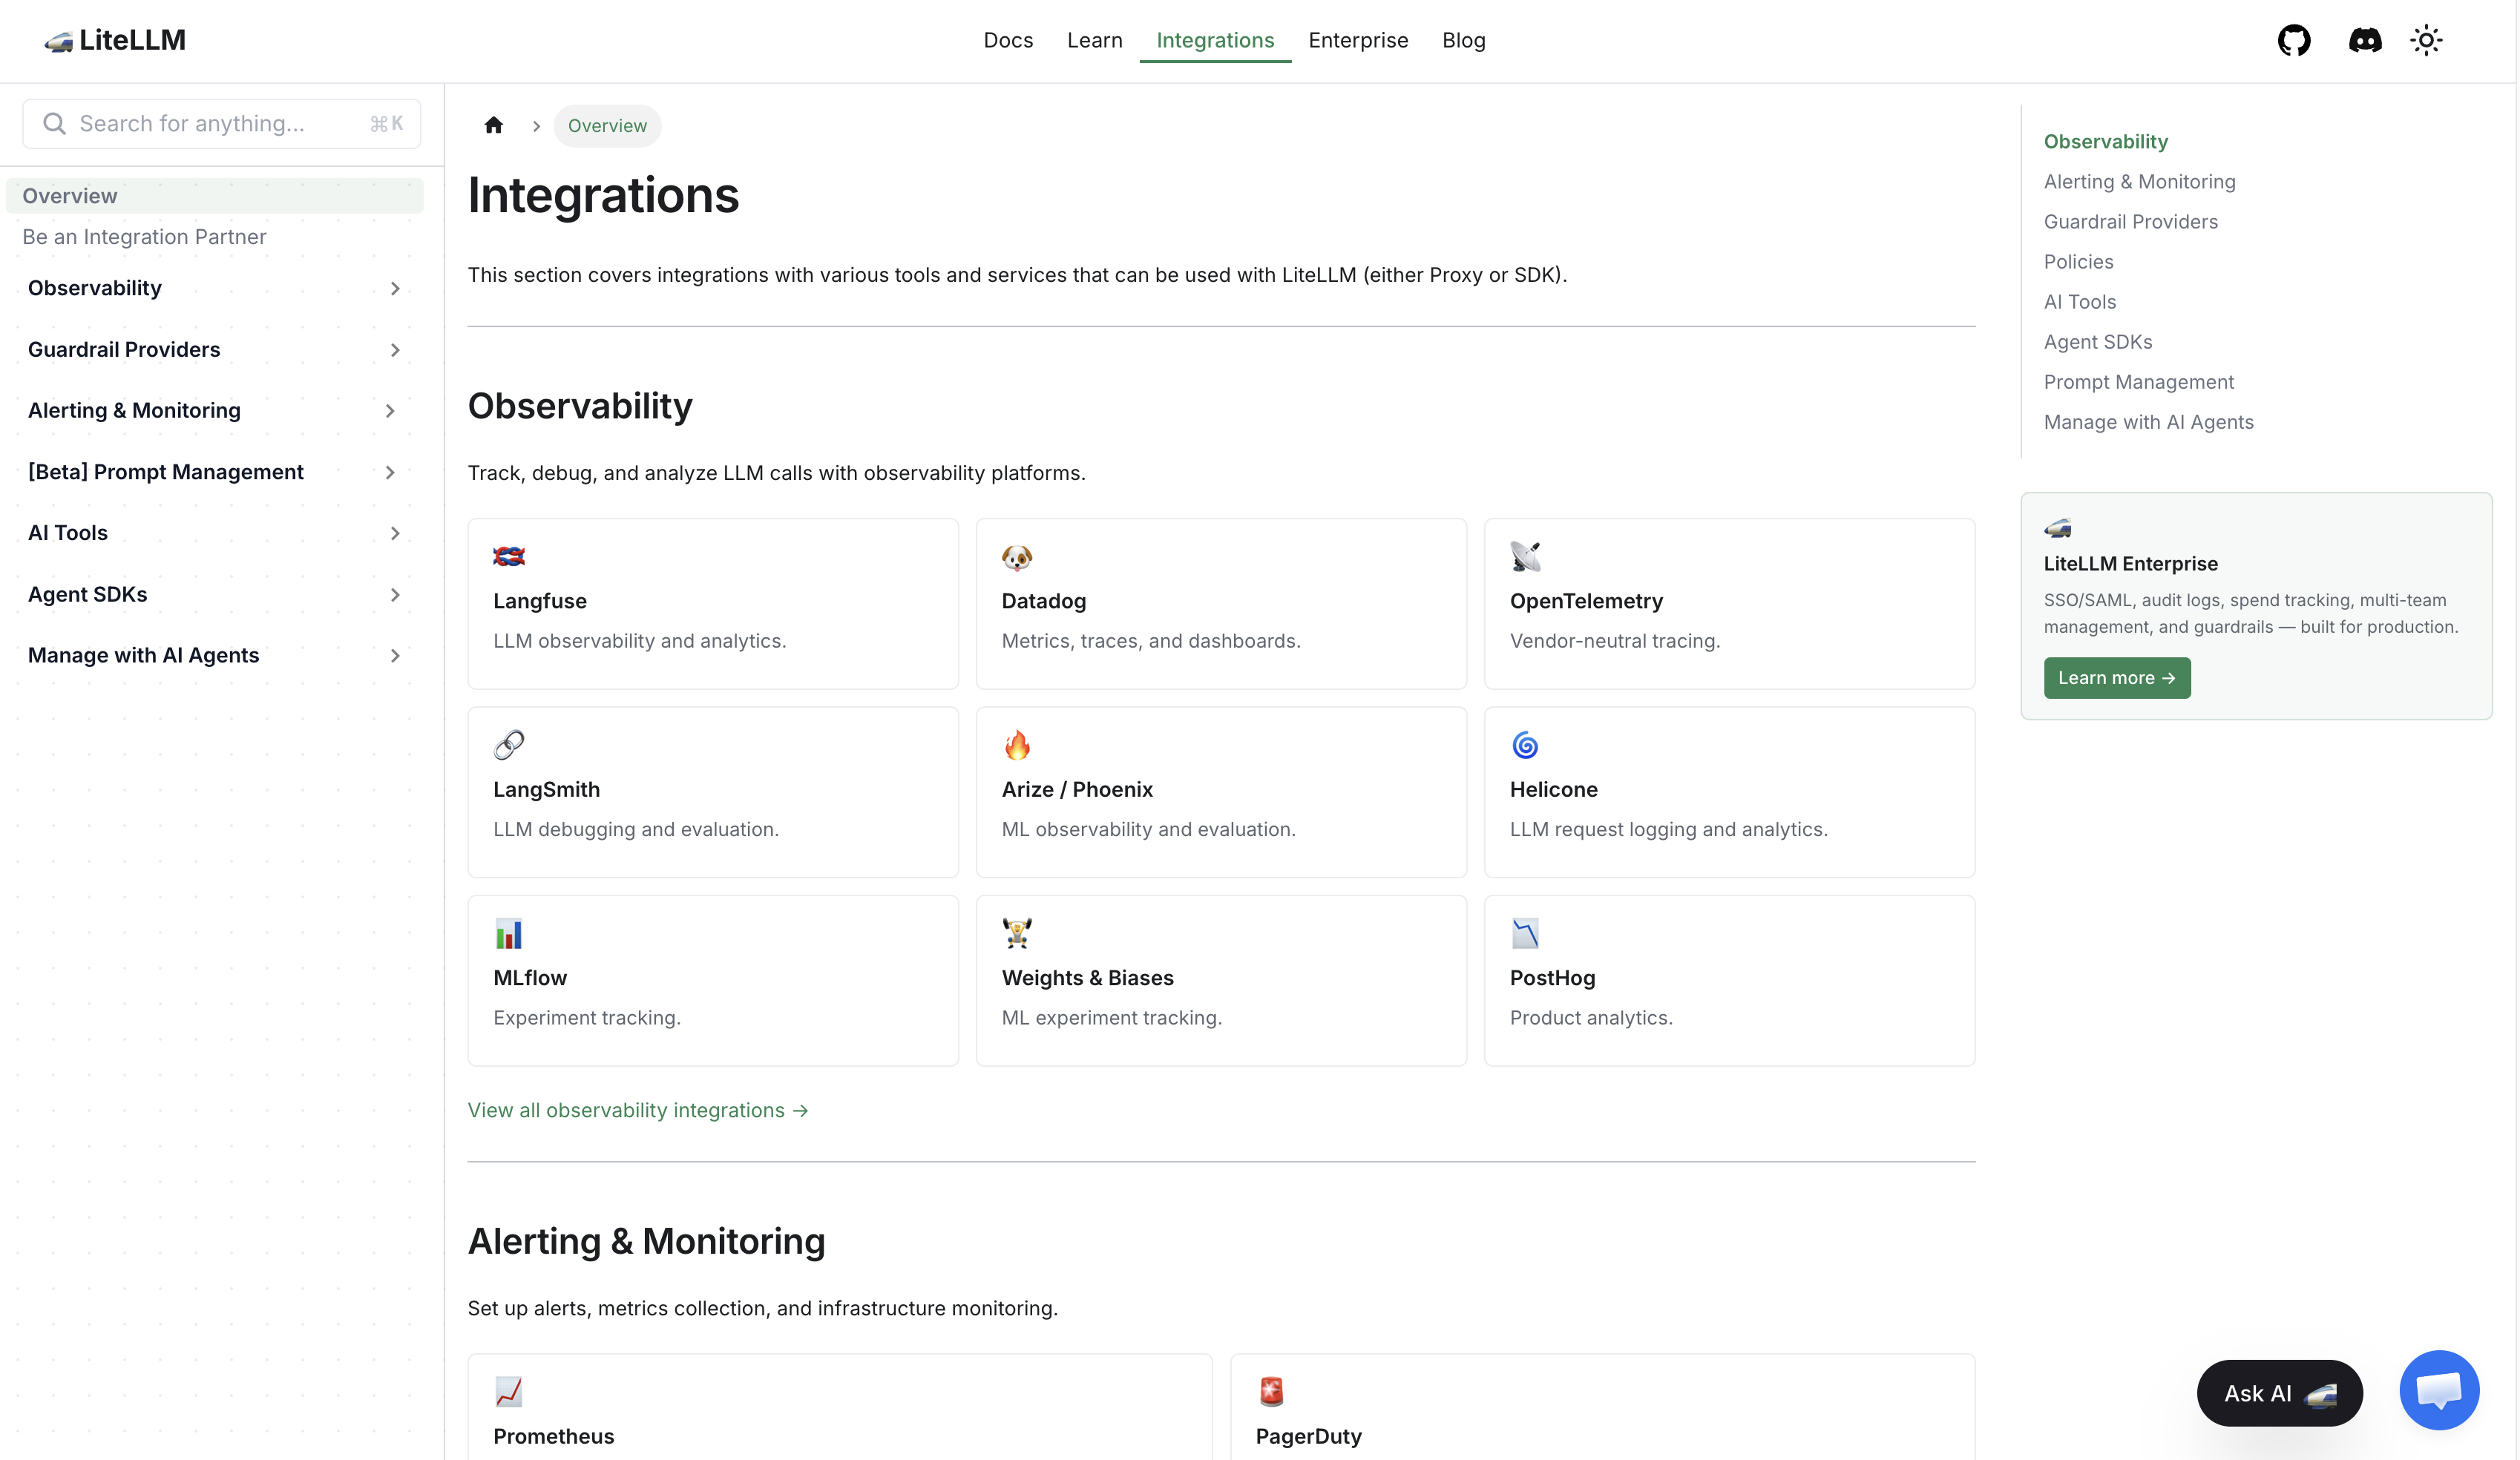This screenshot has width=2520, height=1460.
Task: Click the Overview breadcrumb pill
Action: (607, 126)
